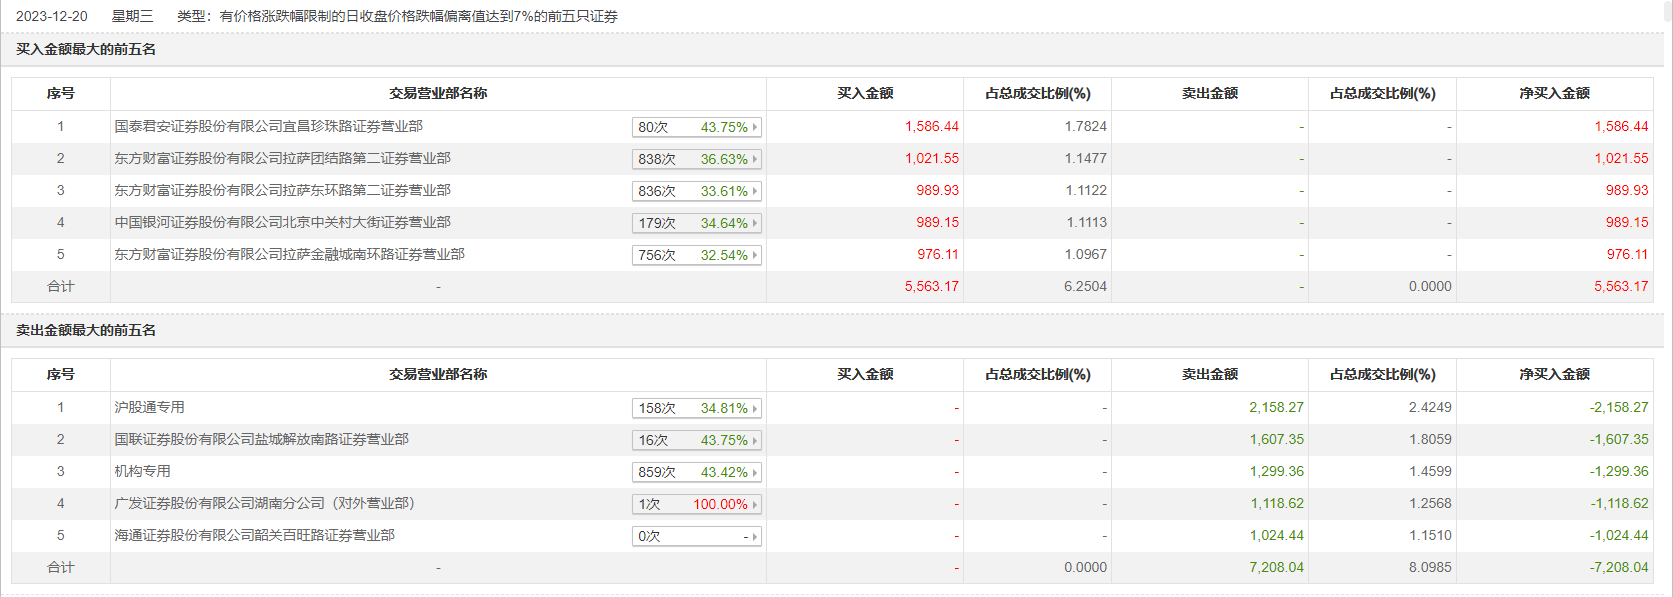Click the 机构专用 seat name
Image resolution: width=1673 pixels, height=597 pixels.
(x=142, y=471)
